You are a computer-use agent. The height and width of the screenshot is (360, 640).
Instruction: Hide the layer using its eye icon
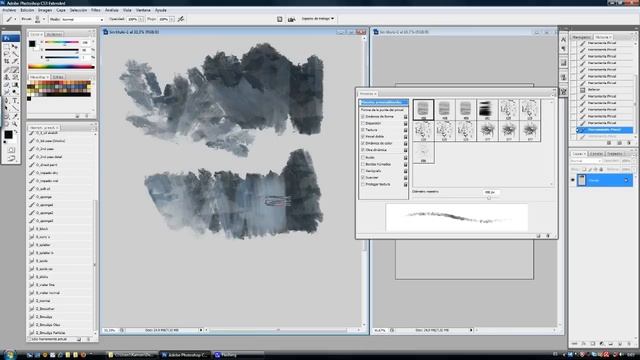coord(573,180)
